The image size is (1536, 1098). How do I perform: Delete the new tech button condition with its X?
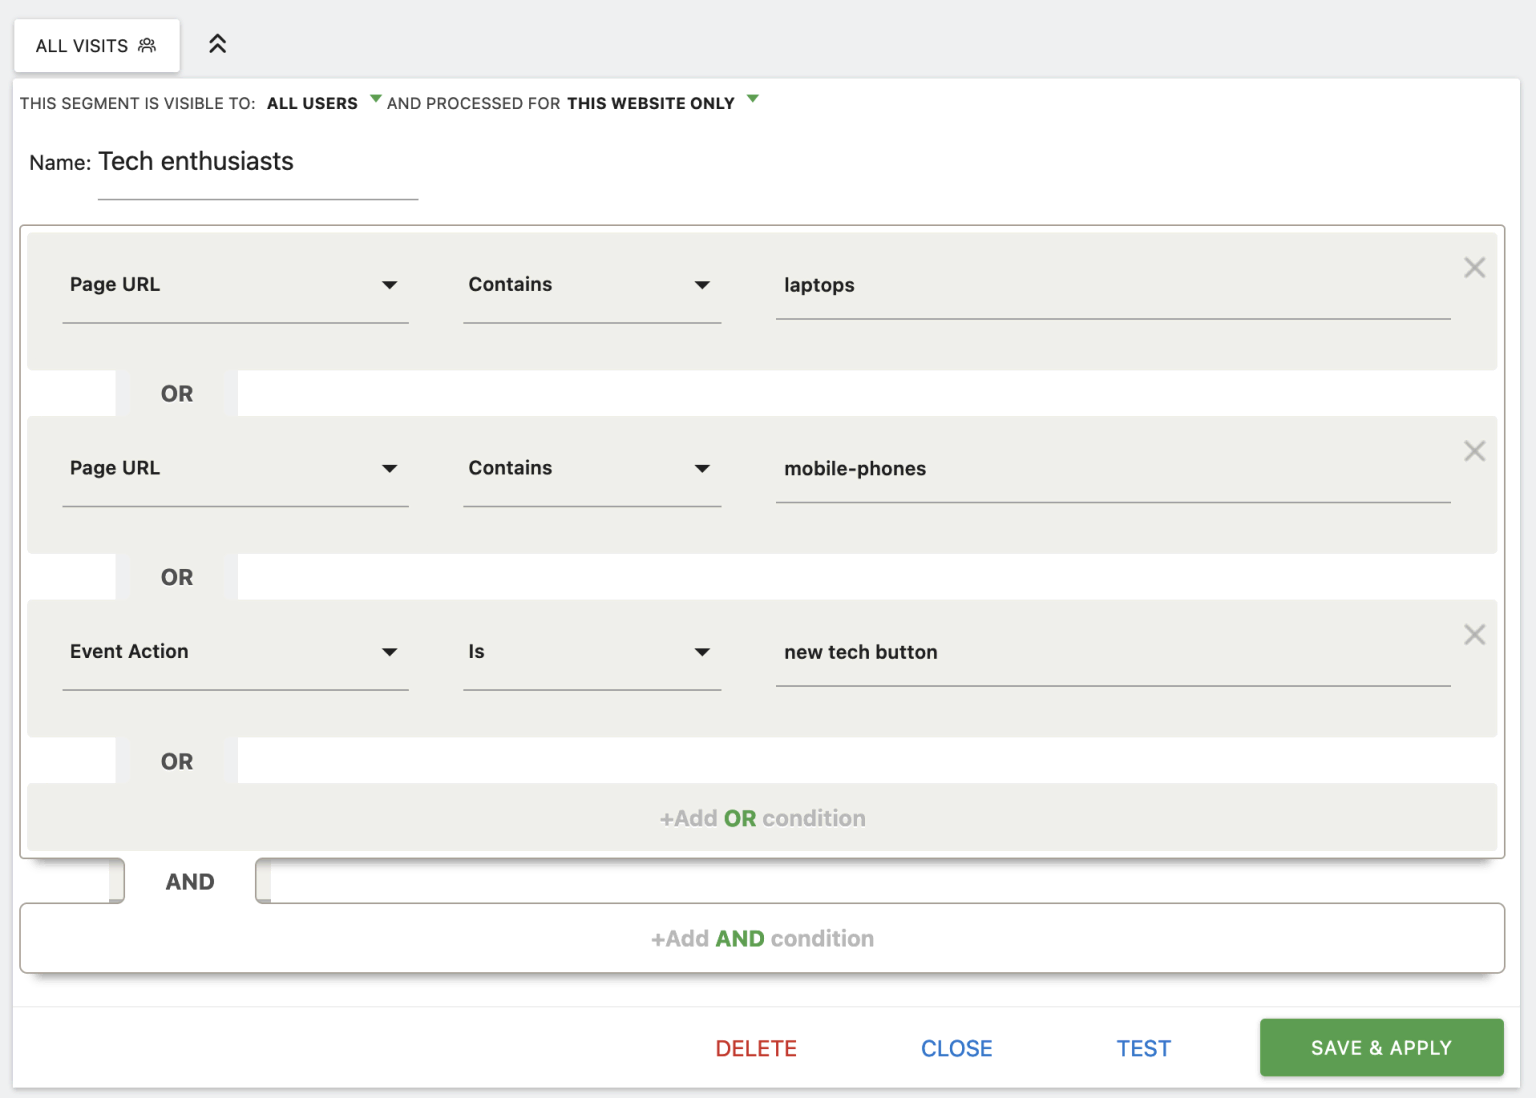[x=1474, y=634]
